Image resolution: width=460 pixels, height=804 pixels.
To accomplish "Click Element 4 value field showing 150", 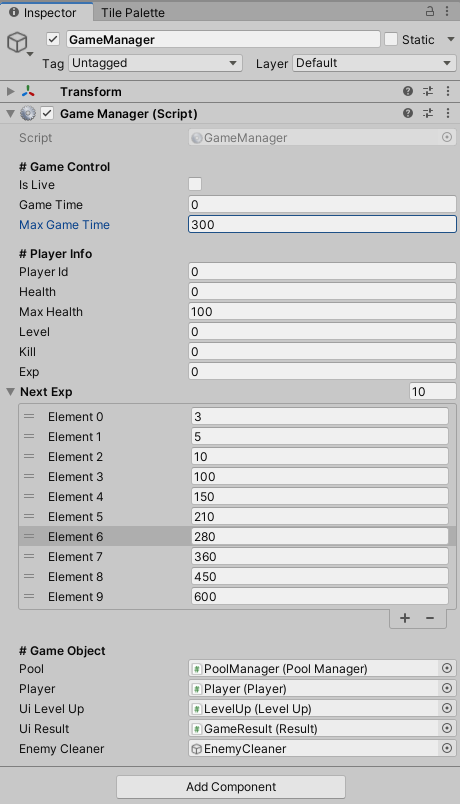I will click(x=319, y=496).
